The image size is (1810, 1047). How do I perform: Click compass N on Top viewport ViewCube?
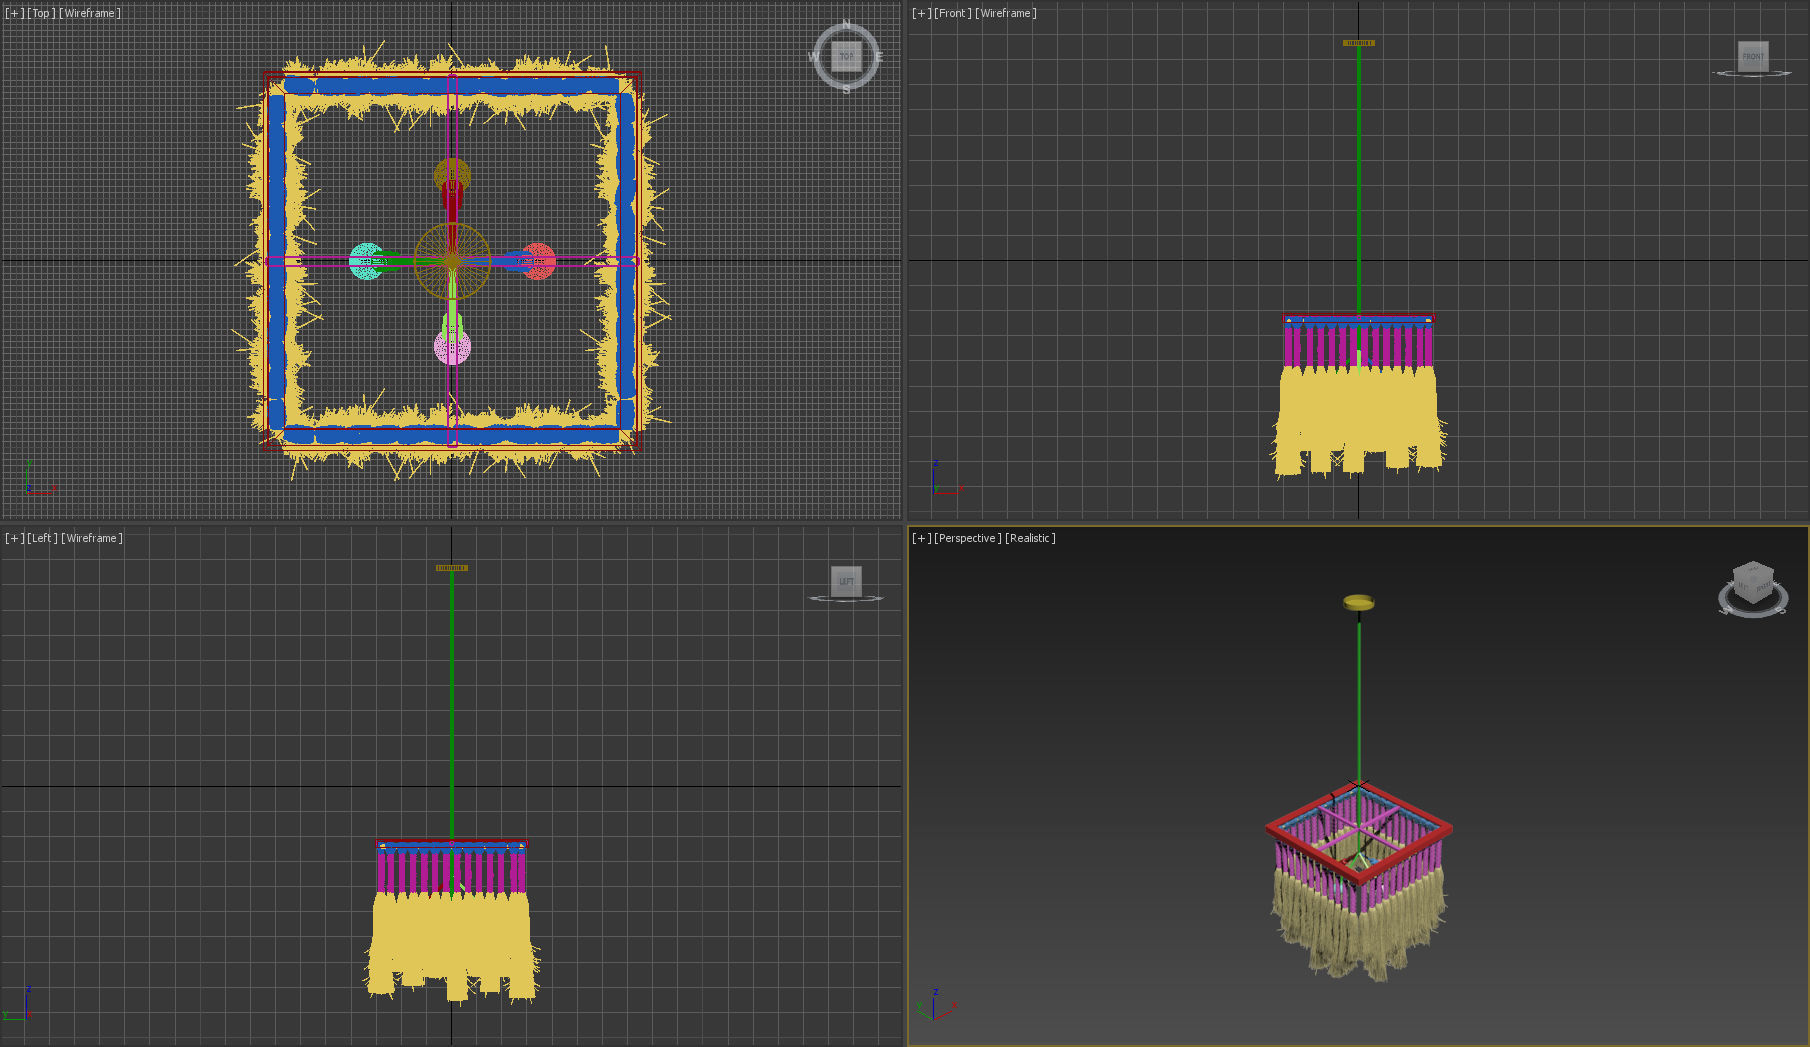click(x=846, y=24)
